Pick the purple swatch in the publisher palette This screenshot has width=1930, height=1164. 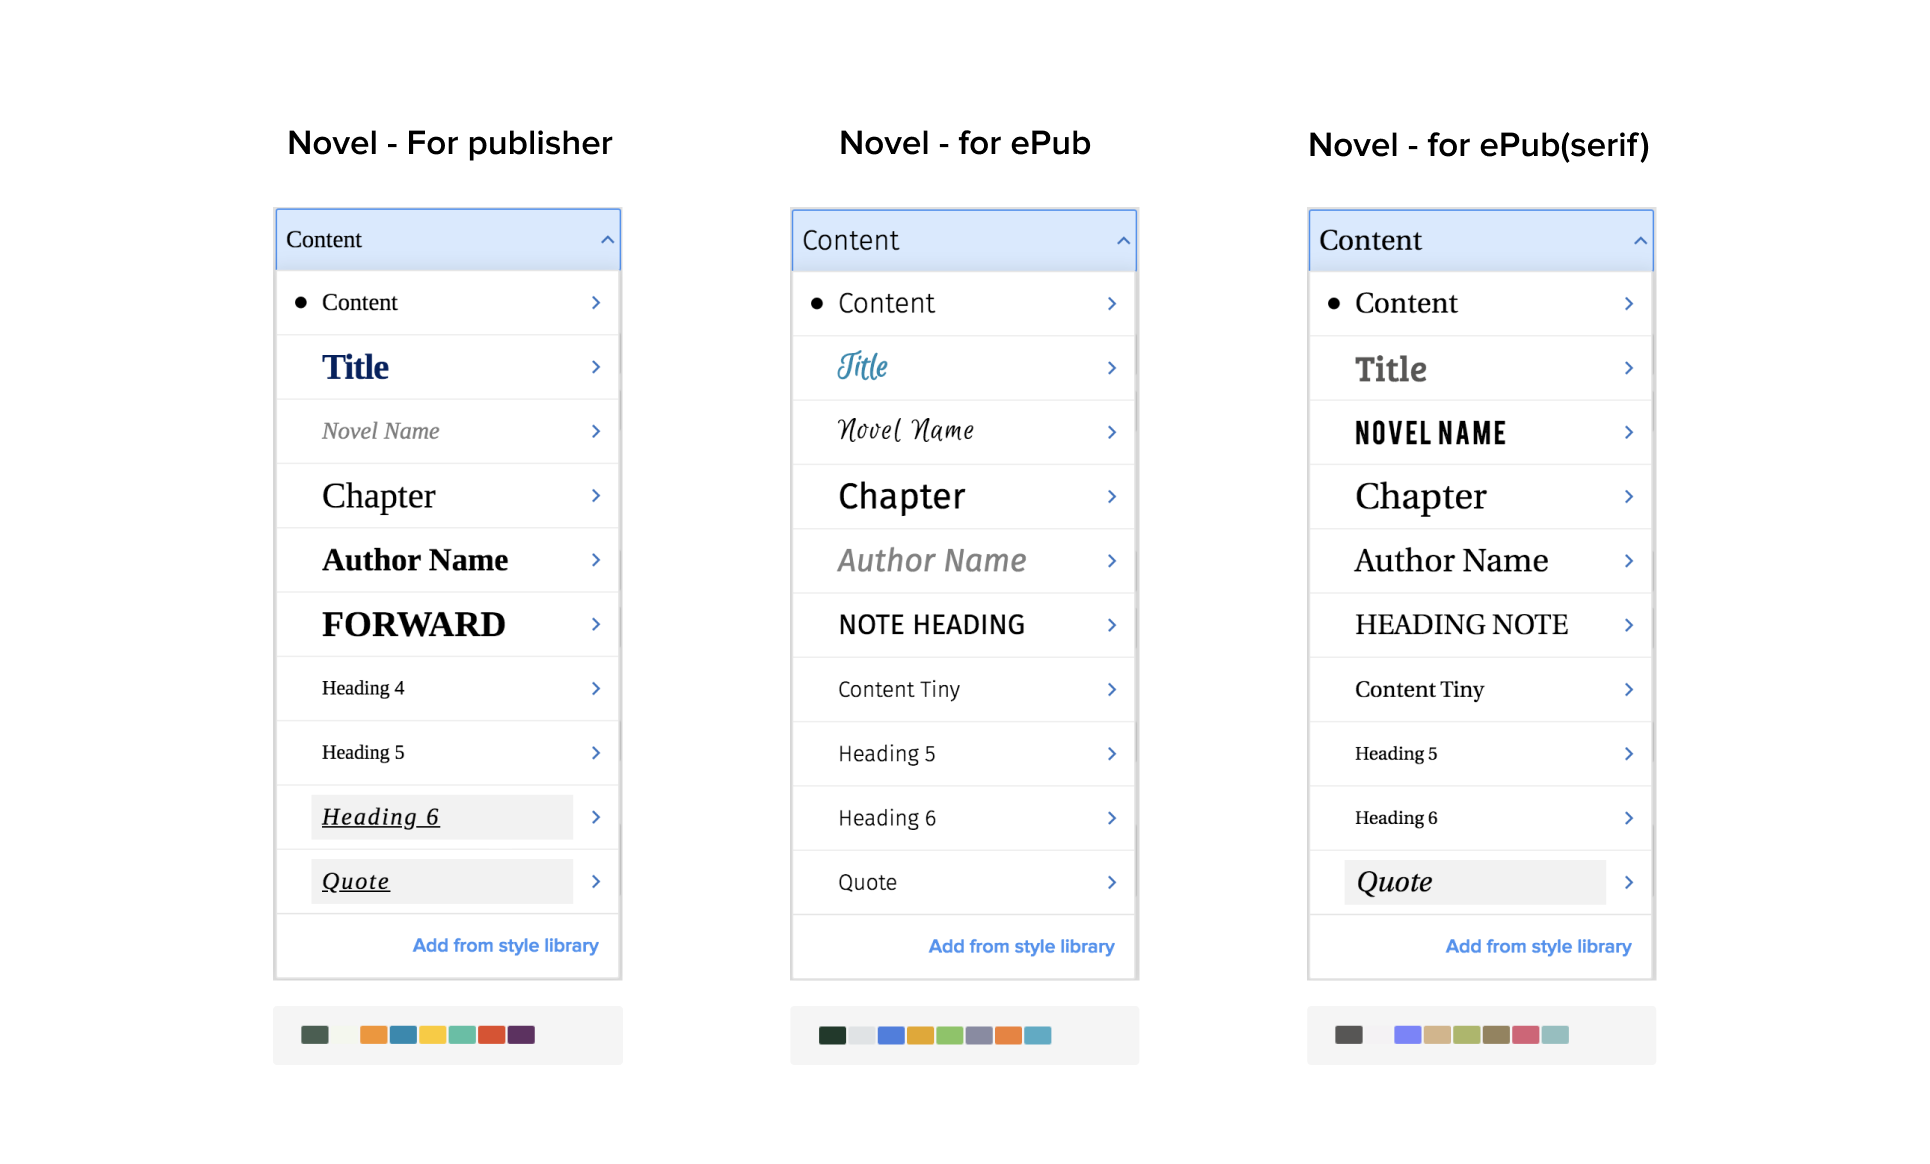[521, 1035]
